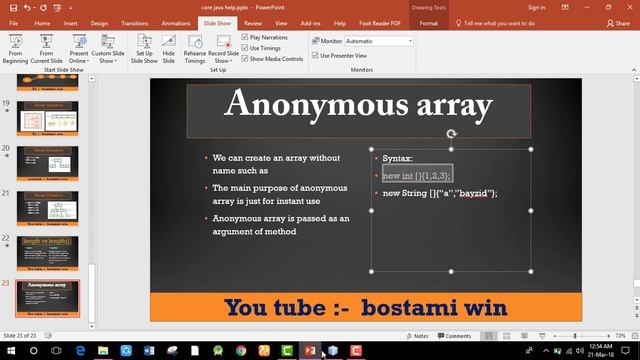The width and height of the screenshot is (640, 360).
Task: Switch to the Insert tab
Action: coord(70,23)
